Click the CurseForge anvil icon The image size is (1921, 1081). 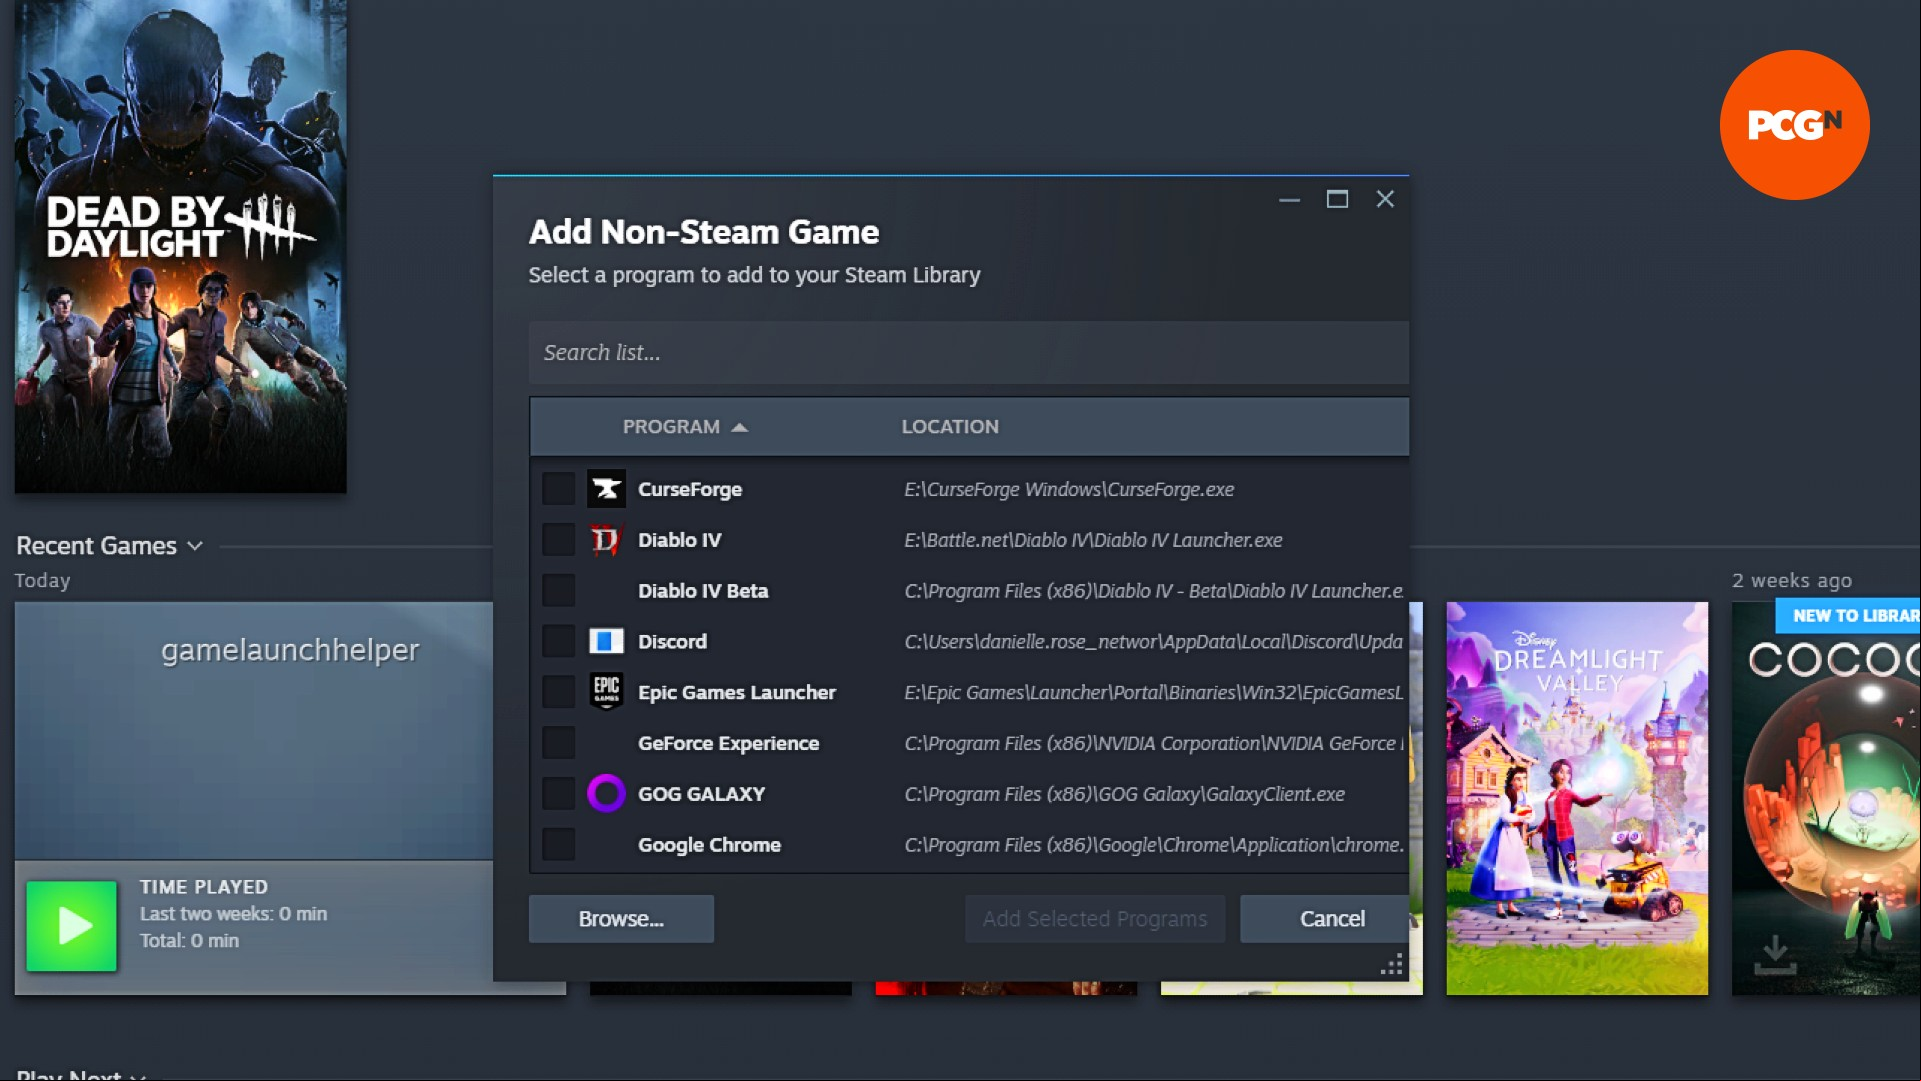click(606, 489)
